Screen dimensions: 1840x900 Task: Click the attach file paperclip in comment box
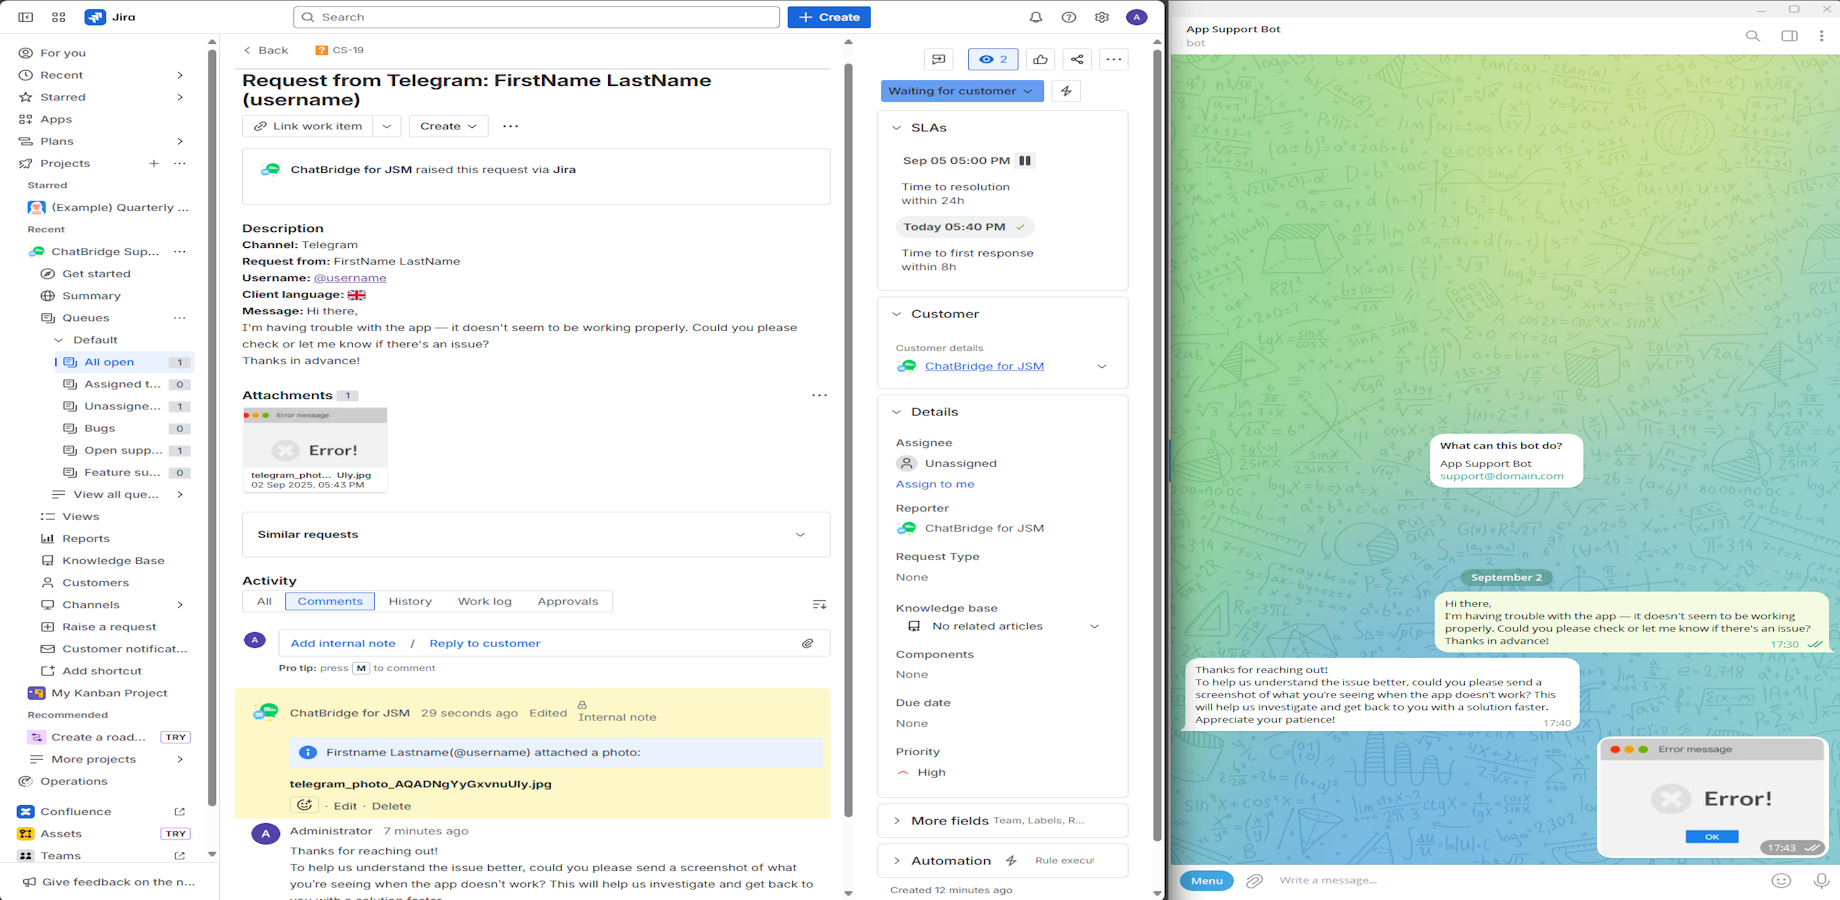[808, 643]
